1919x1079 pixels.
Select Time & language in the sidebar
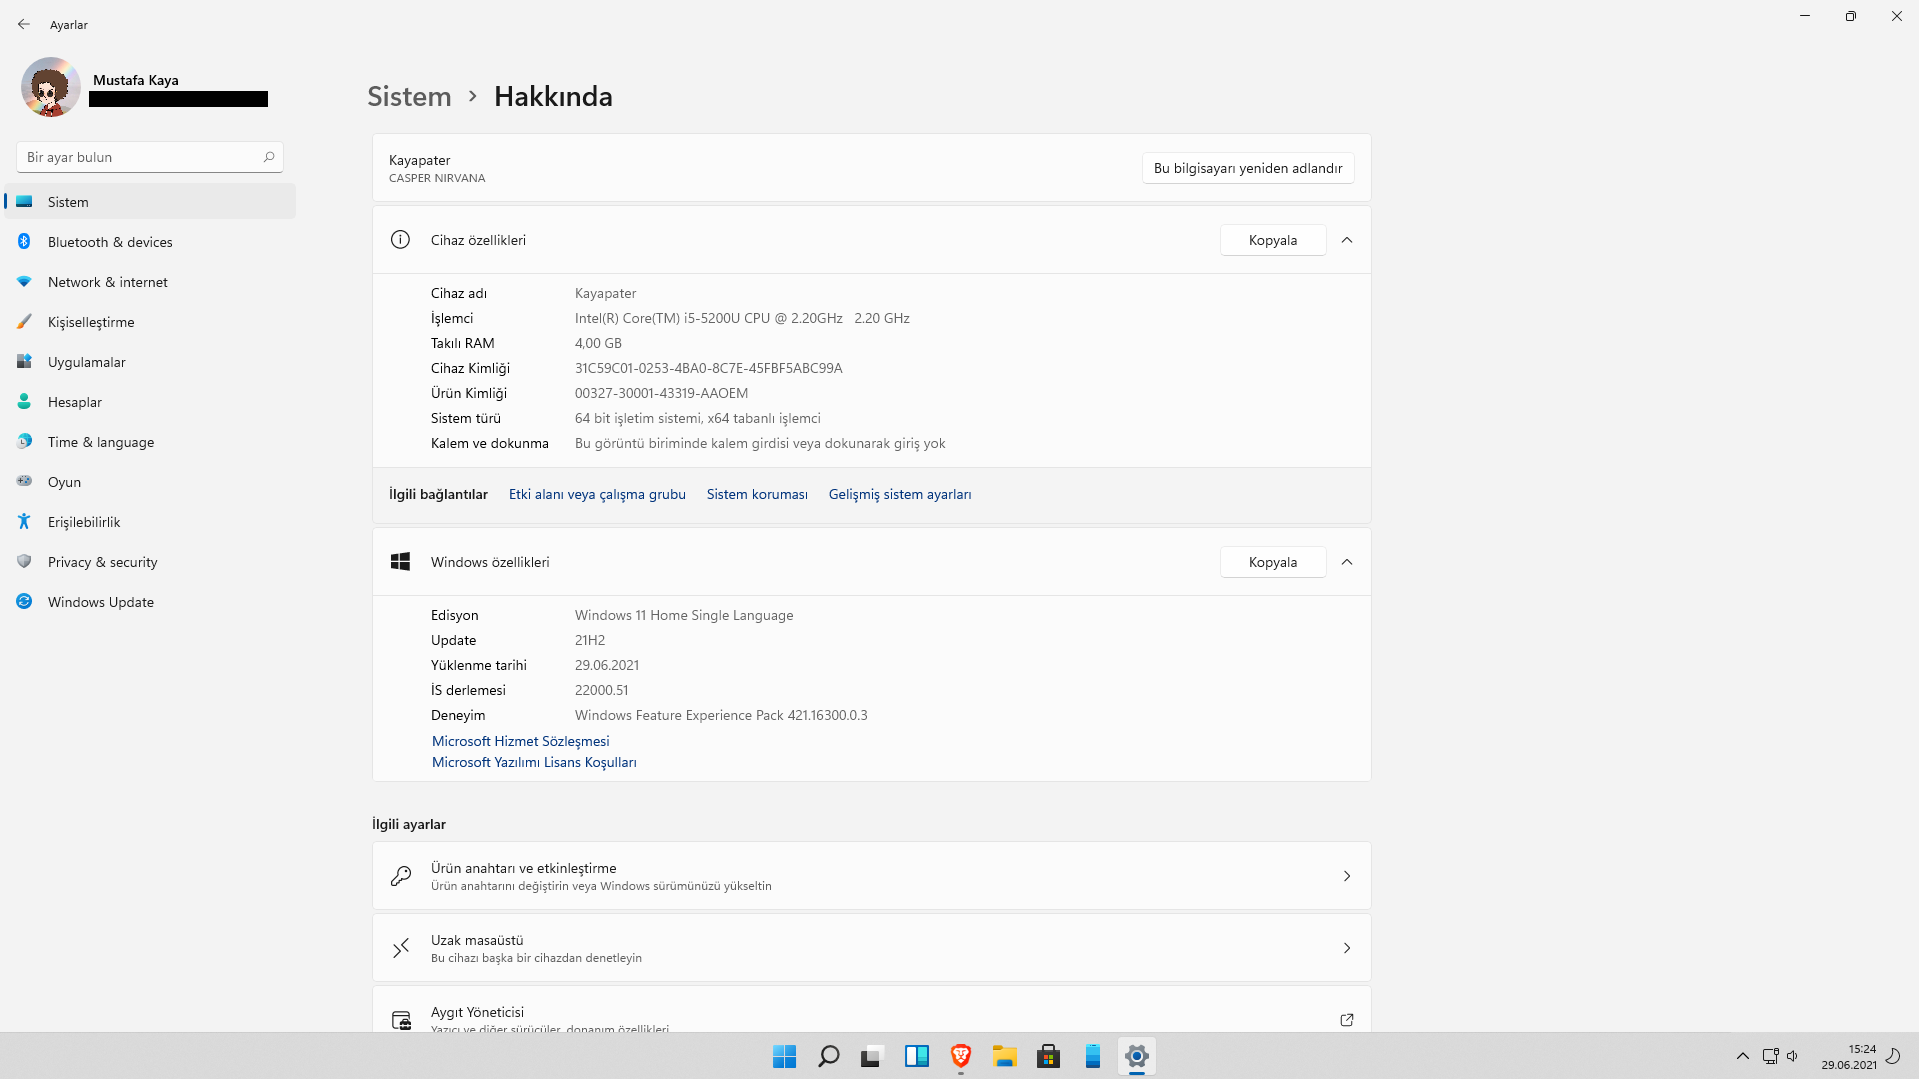click(x=151, y=442)
